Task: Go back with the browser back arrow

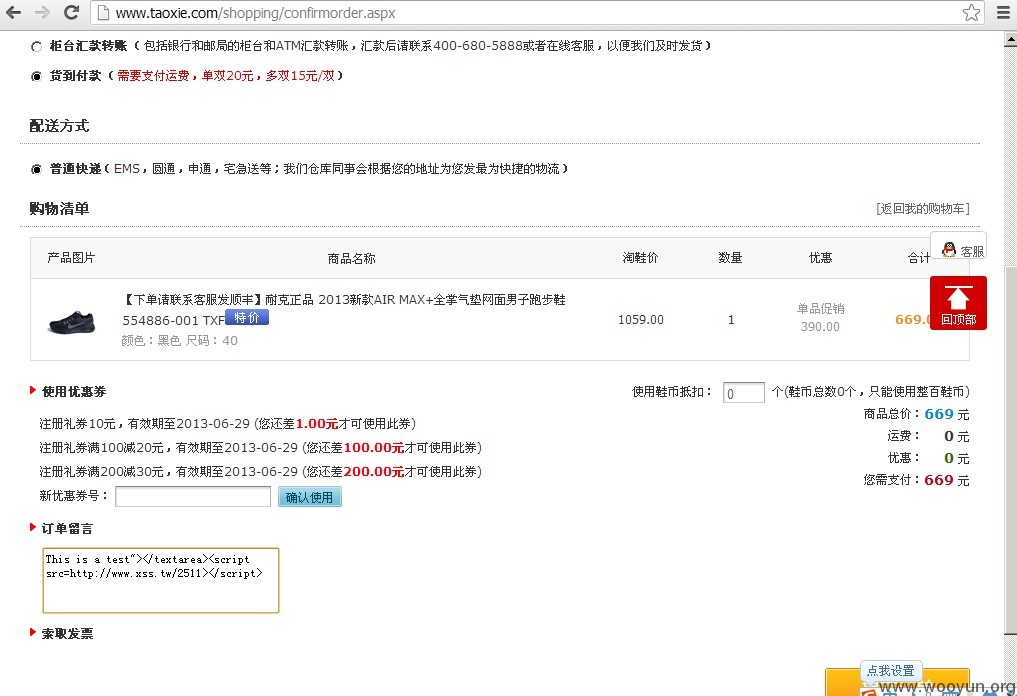Action: 13,12
